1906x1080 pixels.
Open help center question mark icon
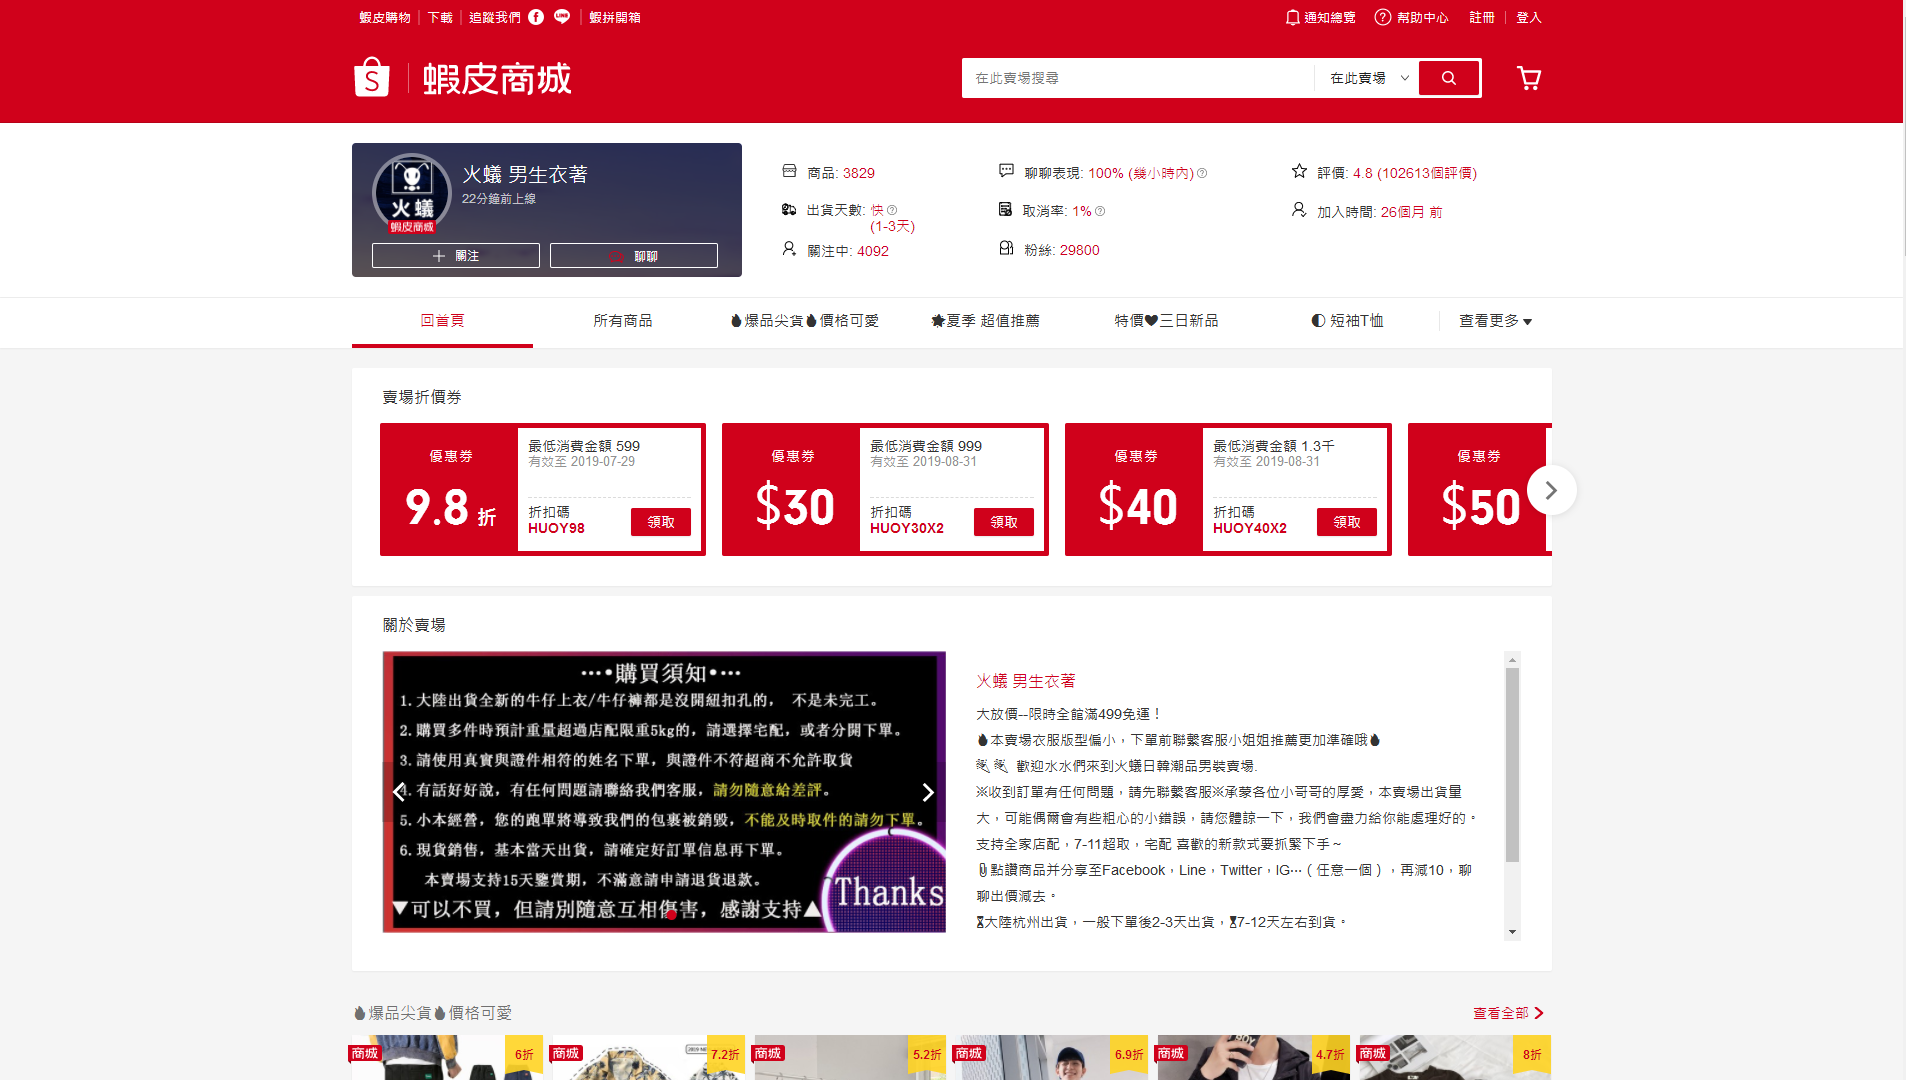tap(1383, 17)
